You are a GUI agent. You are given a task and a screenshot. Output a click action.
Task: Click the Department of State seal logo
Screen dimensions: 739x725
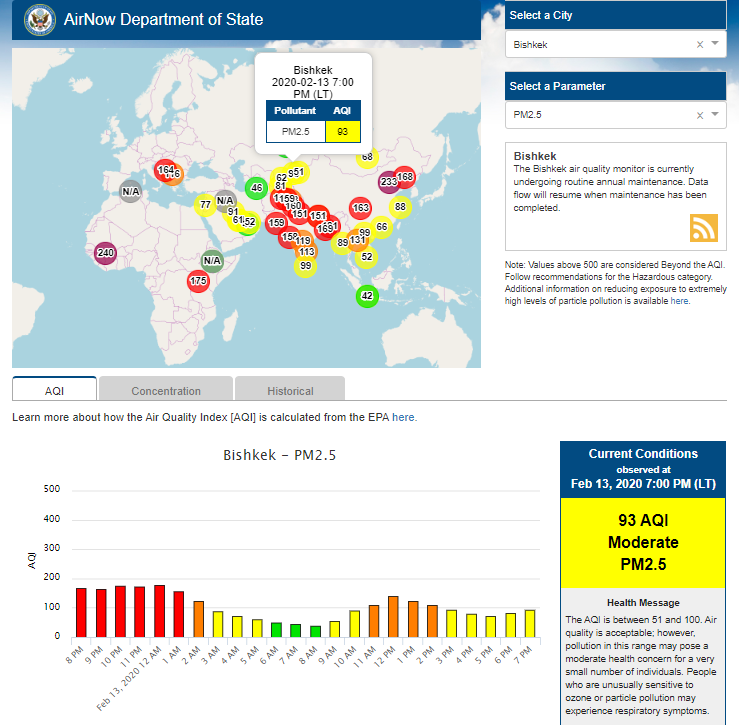coord(39,19)
